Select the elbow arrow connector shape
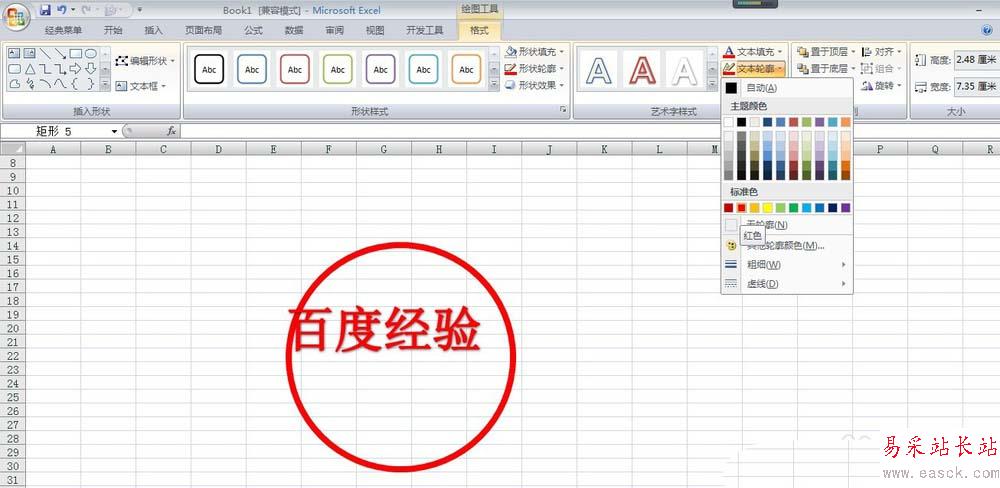 60,68
